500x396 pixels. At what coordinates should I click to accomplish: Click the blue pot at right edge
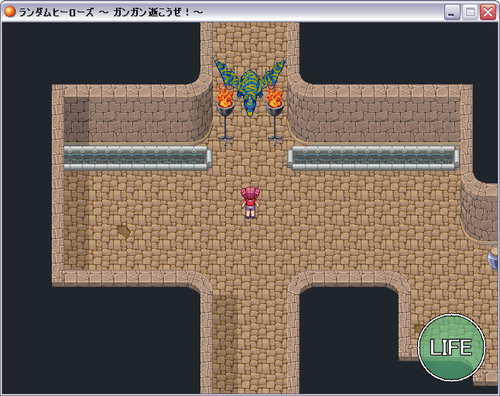click(493, 258)
